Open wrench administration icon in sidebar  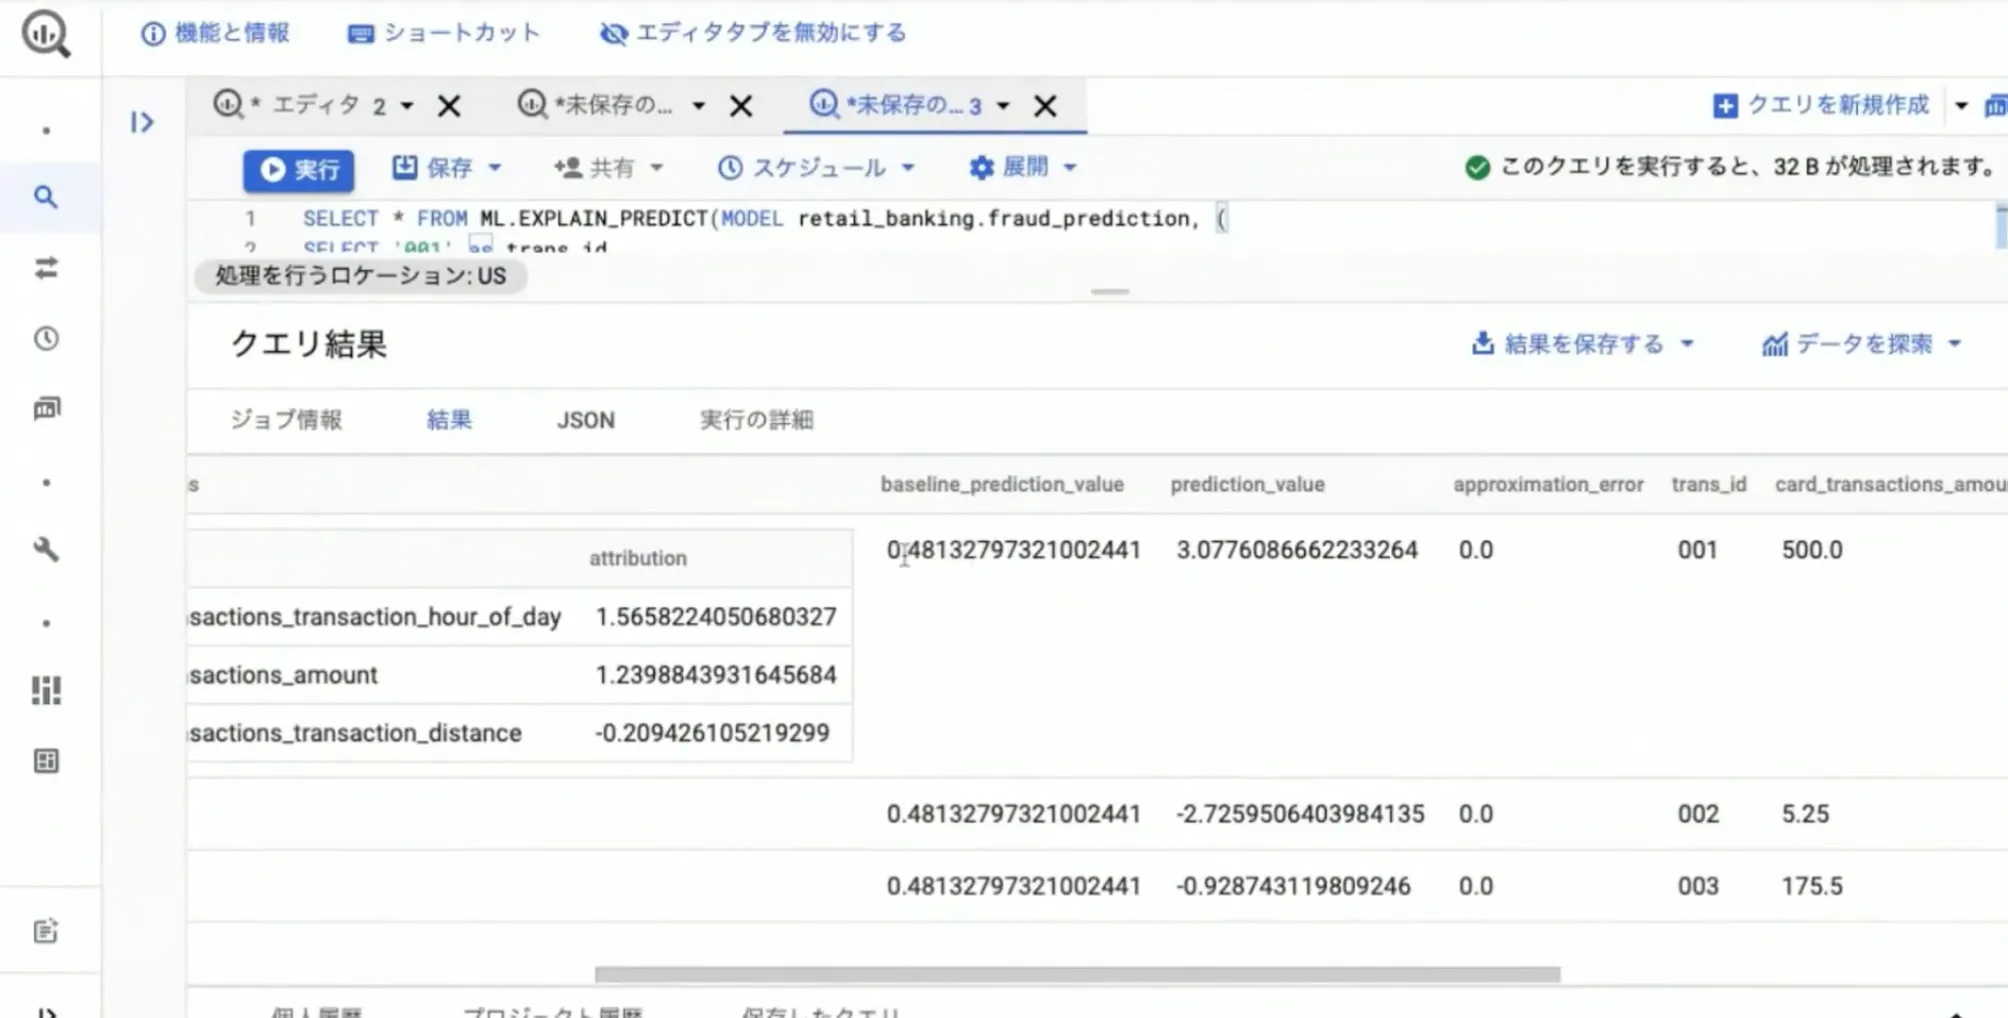pyautogui.click(x=46, y=549)
